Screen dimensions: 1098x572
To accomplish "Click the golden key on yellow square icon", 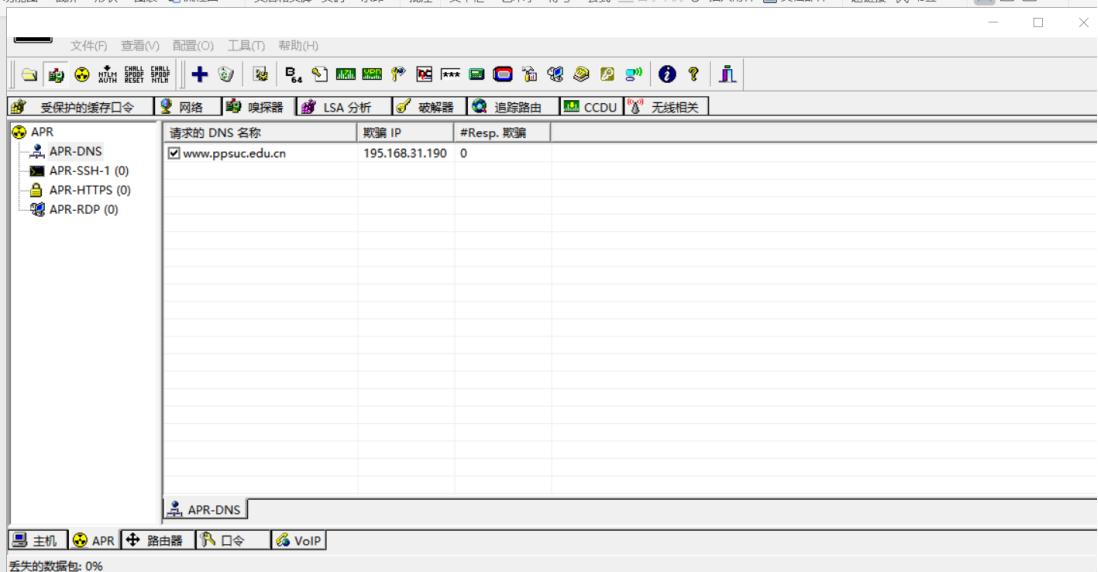I will click(607, 74).
